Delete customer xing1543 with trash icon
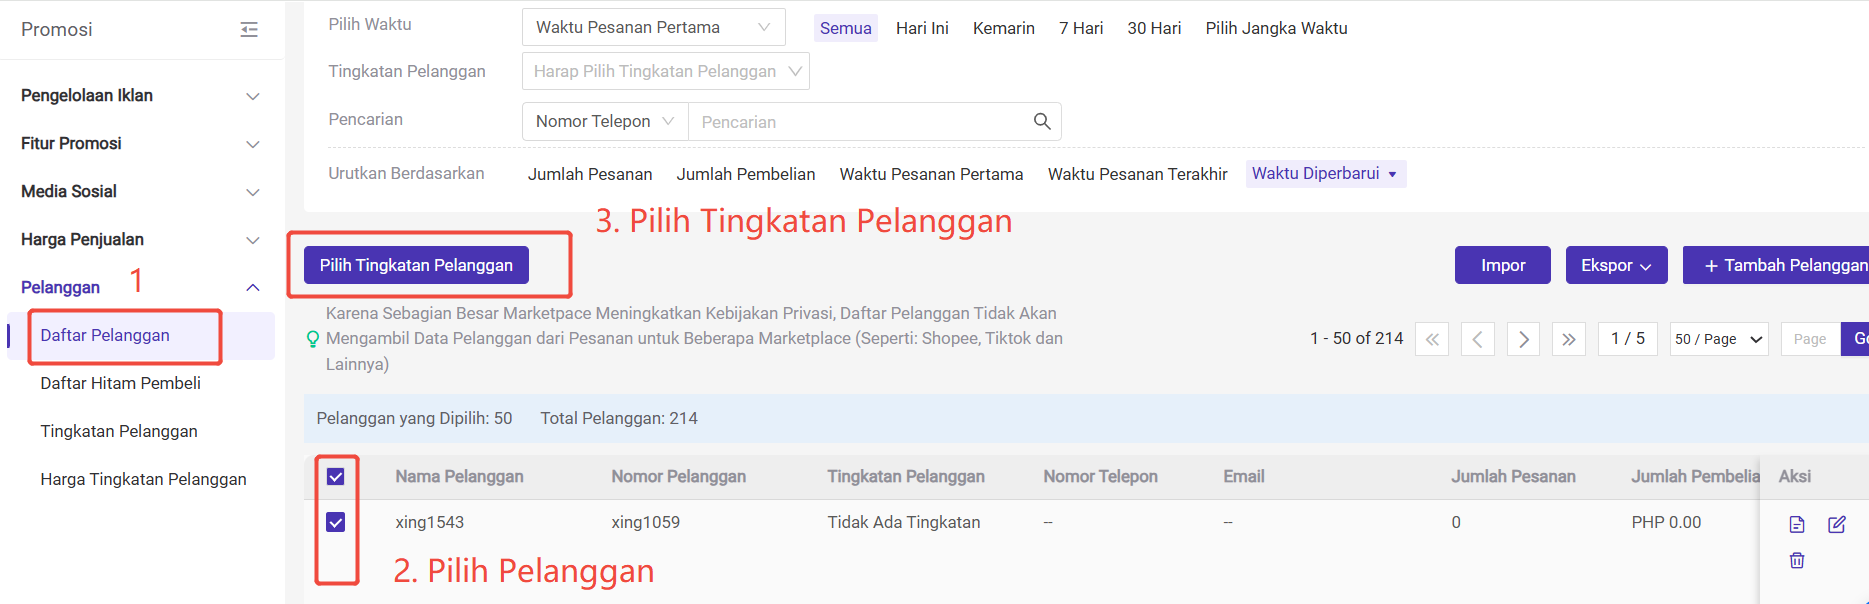This screenshot has width=1869, height=604. (x=1796, y=560)
